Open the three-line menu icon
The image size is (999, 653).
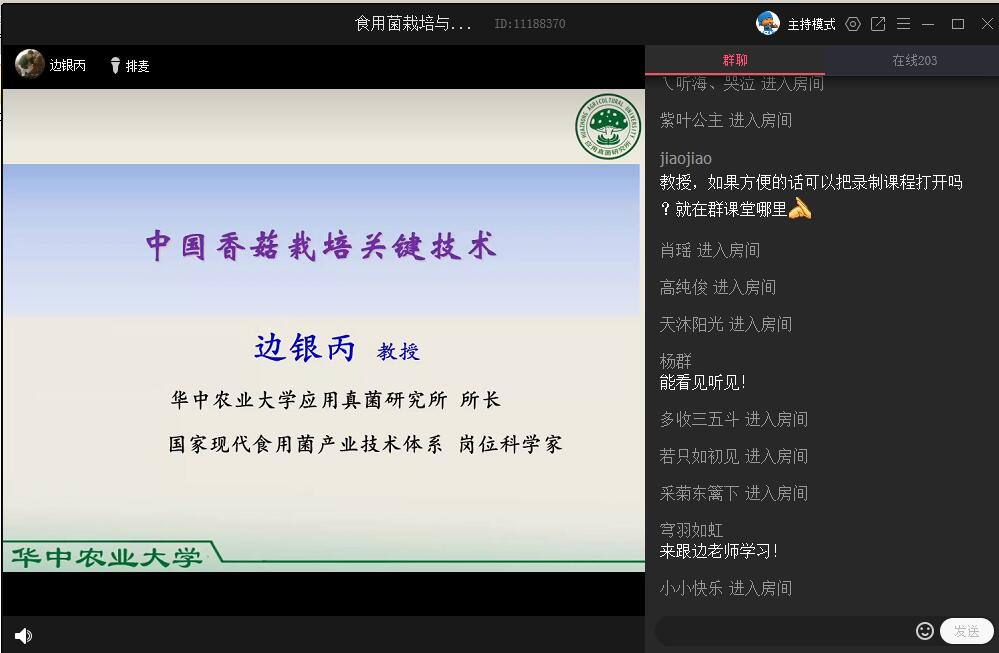tap(903, 24)
